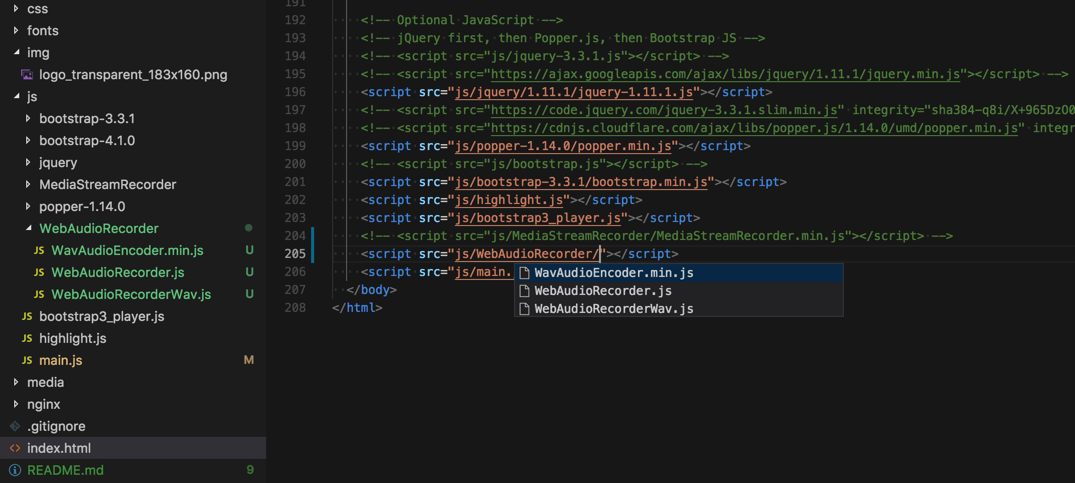Click line number 196 in the gutter
Screen dimensions: 1075x483
pyautogui.click(x=295, y=92)
